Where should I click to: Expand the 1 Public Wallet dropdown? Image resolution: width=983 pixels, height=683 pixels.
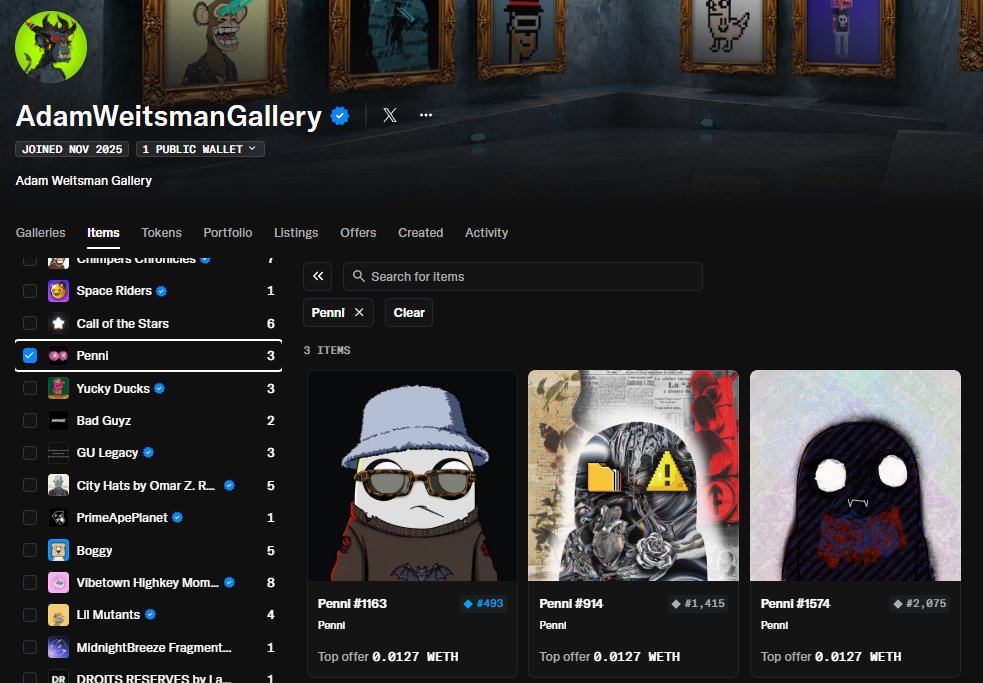pyautogui.click(x=200, y=149)
